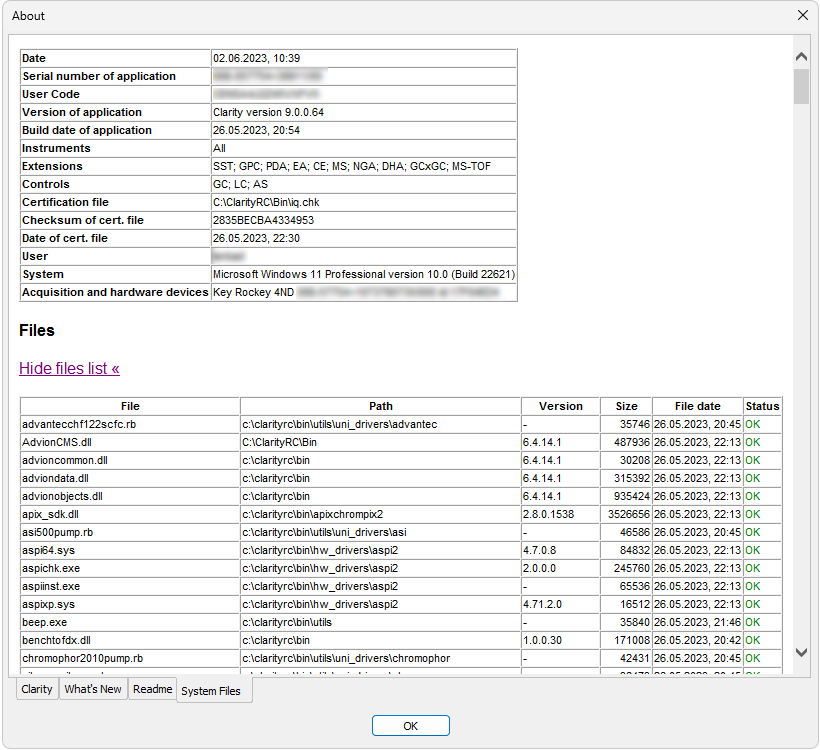Viewport: 820px width, 750px height.
Task: Select aspiinst.exe file name
Action: pyautogui.click(x=51, y=586)
